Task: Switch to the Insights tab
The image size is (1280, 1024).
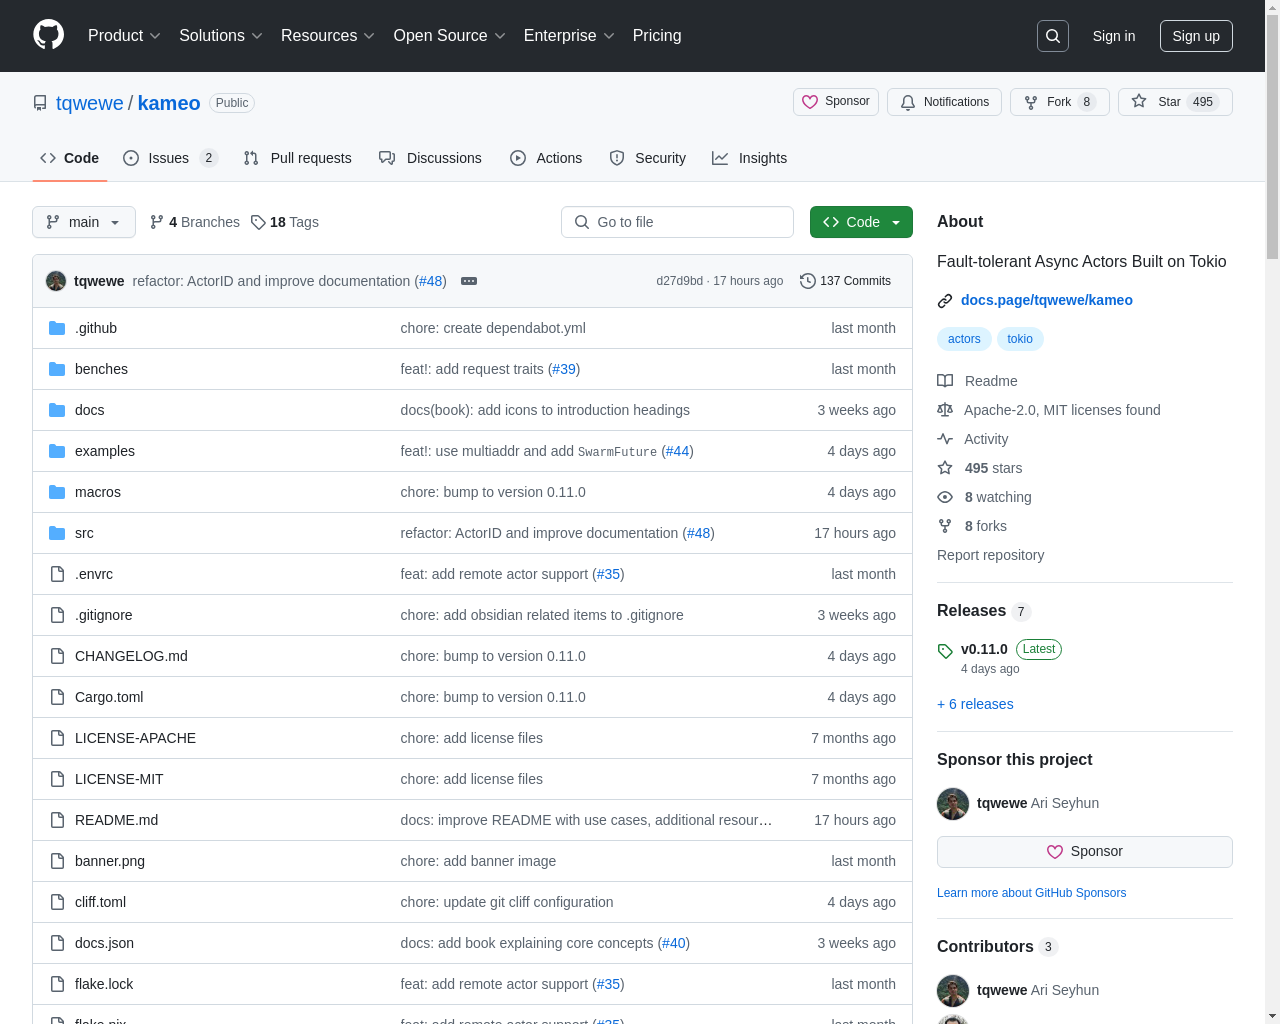Action: click(x=750, y=158)
